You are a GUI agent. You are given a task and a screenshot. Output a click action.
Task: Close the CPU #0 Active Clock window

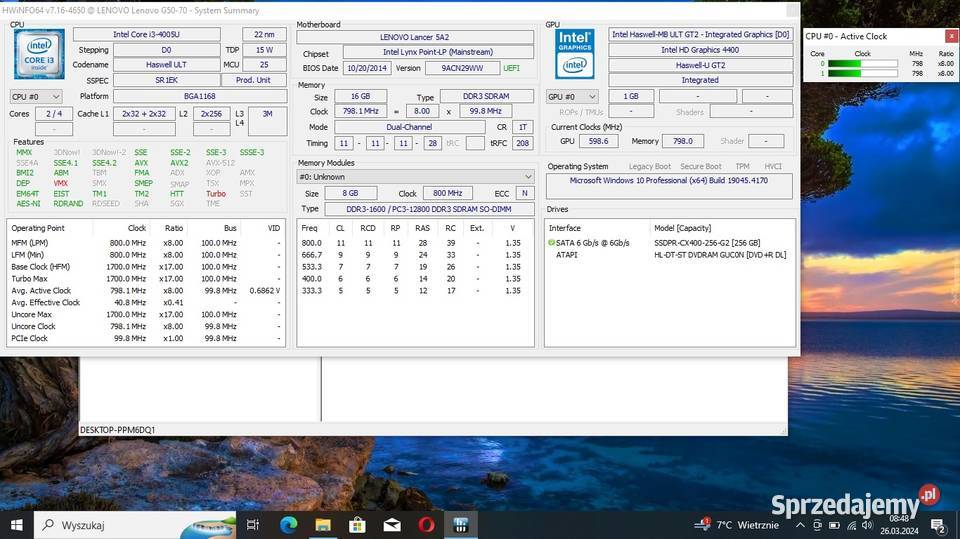coord(951,36)
